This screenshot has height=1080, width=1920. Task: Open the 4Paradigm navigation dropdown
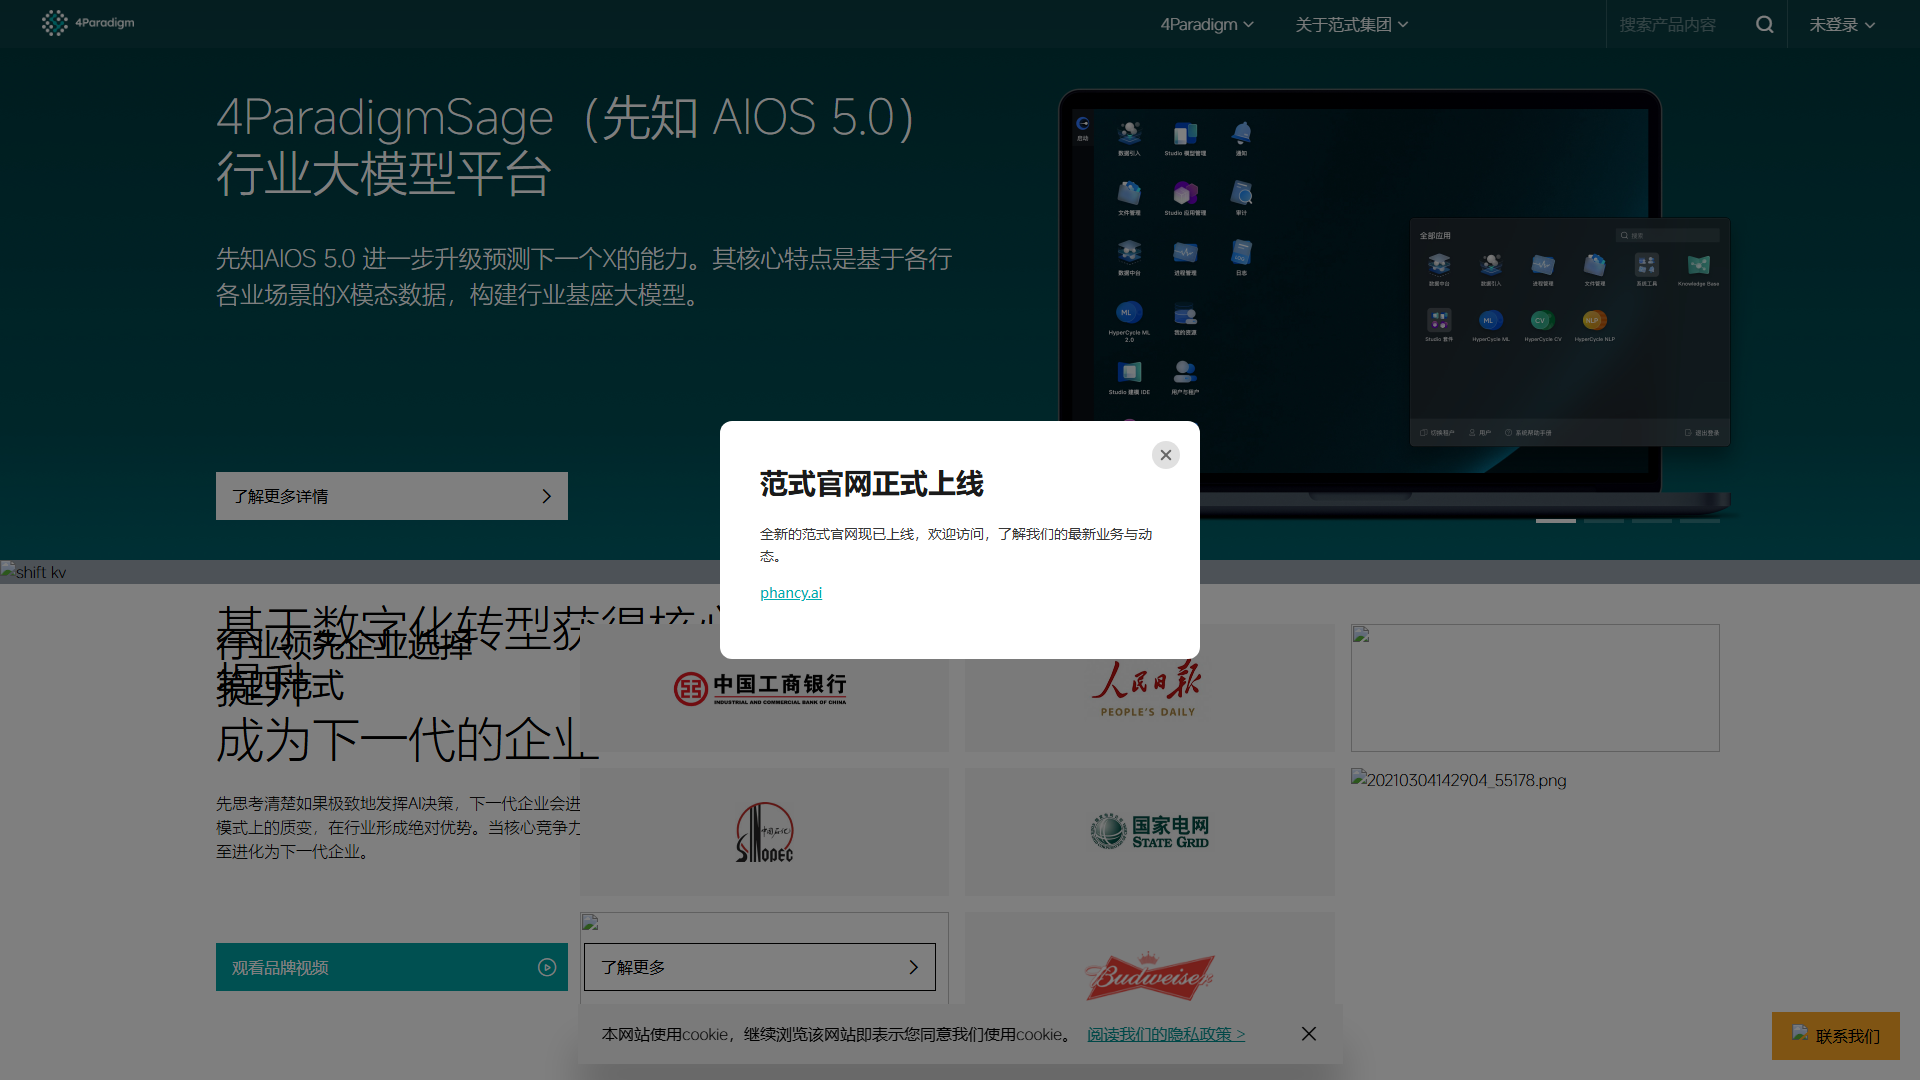click(1206, 24)
